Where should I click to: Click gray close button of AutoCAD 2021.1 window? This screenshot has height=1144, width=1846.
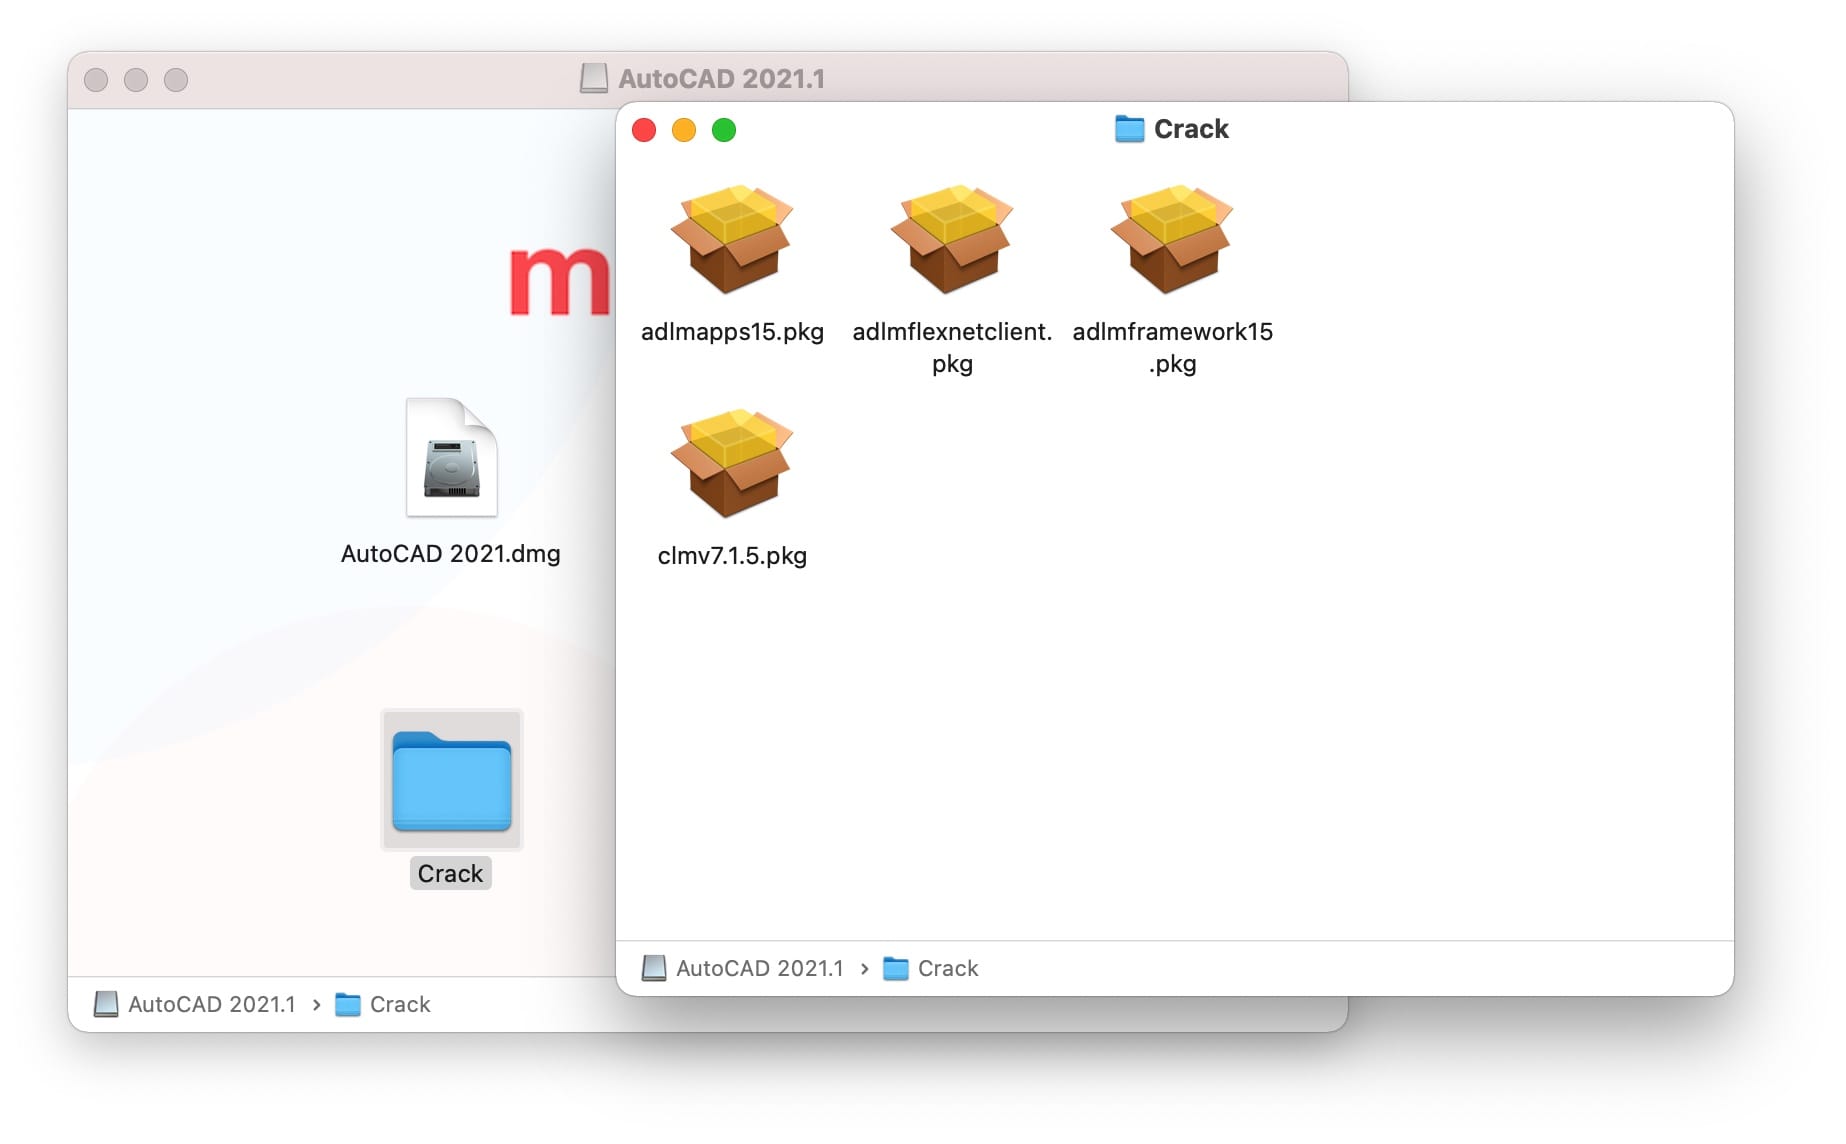click(x=96, y=80)
